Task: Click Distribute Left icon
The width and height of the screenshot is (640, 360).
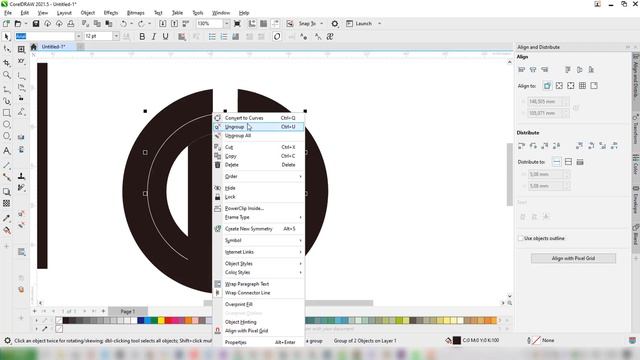Action: pyautogui.click(x=521, y=146)
